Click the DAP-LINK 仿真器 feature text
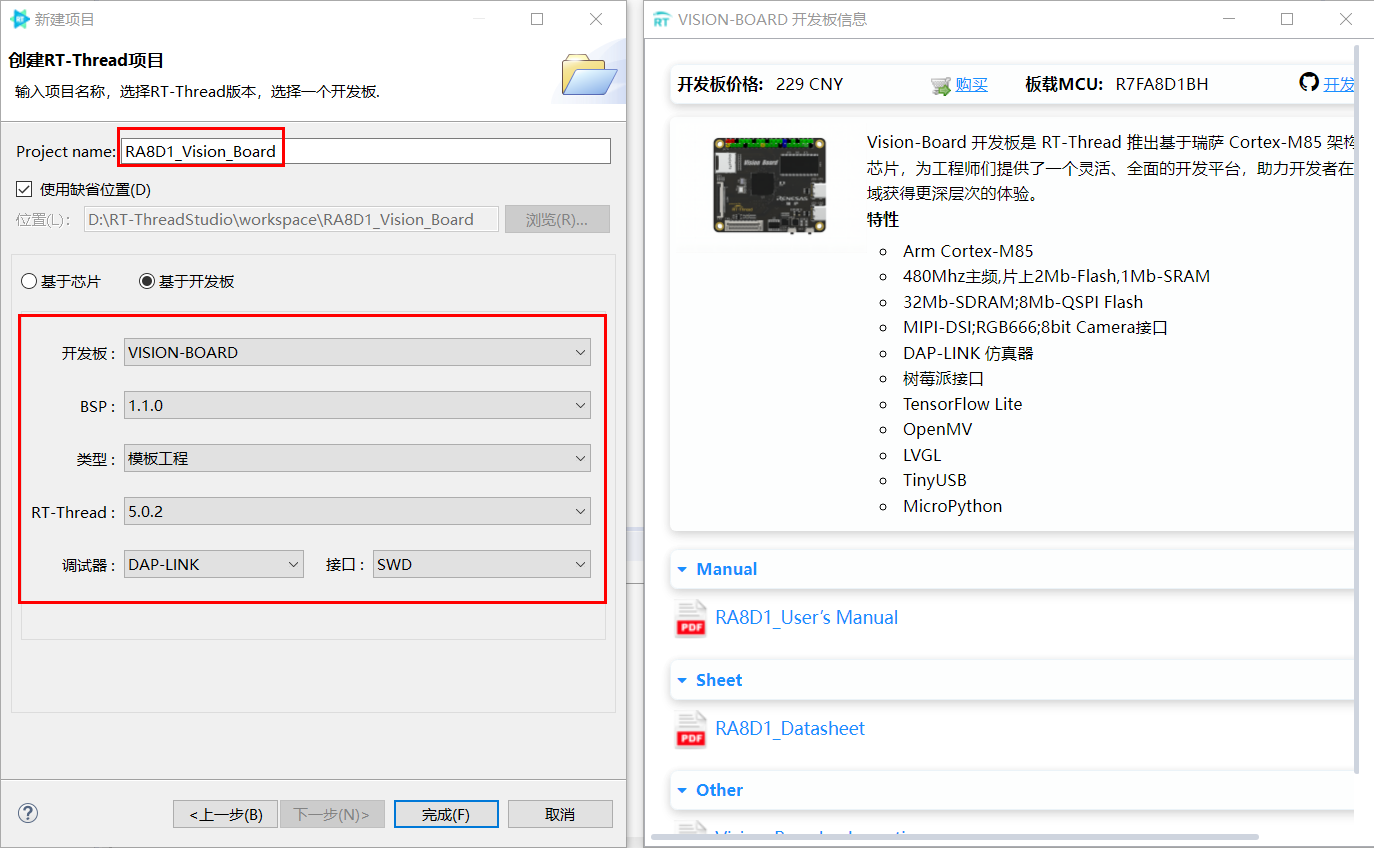The height and width of the screenshot is (848, 1374). click(x=968, y=353)
